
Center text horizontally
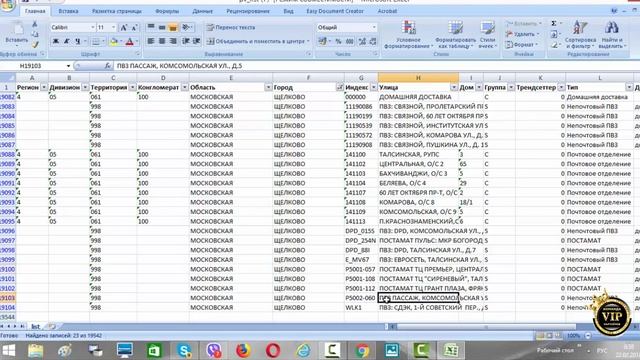point(162,41)
